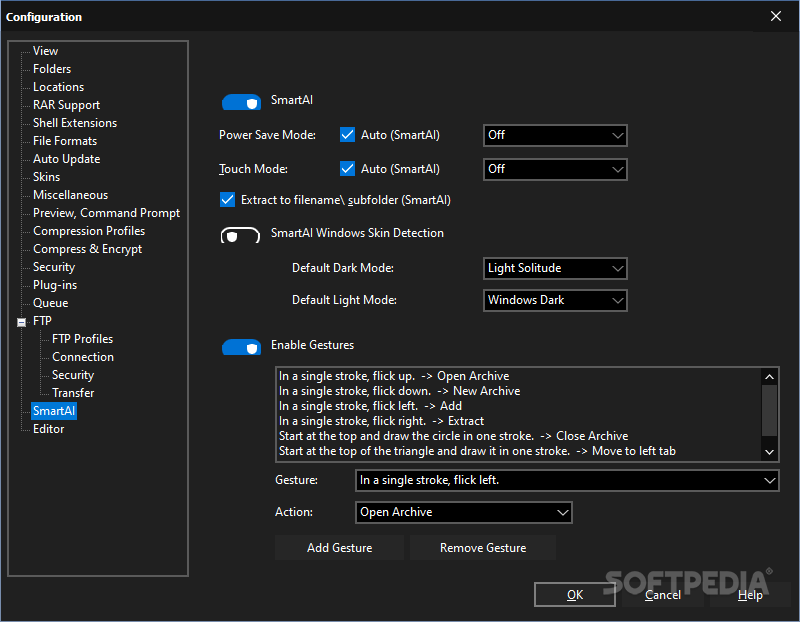The height and width of the screenshot is (622, 800).
Task: Click the Remove Gesture button
Action: click(483, 548)
